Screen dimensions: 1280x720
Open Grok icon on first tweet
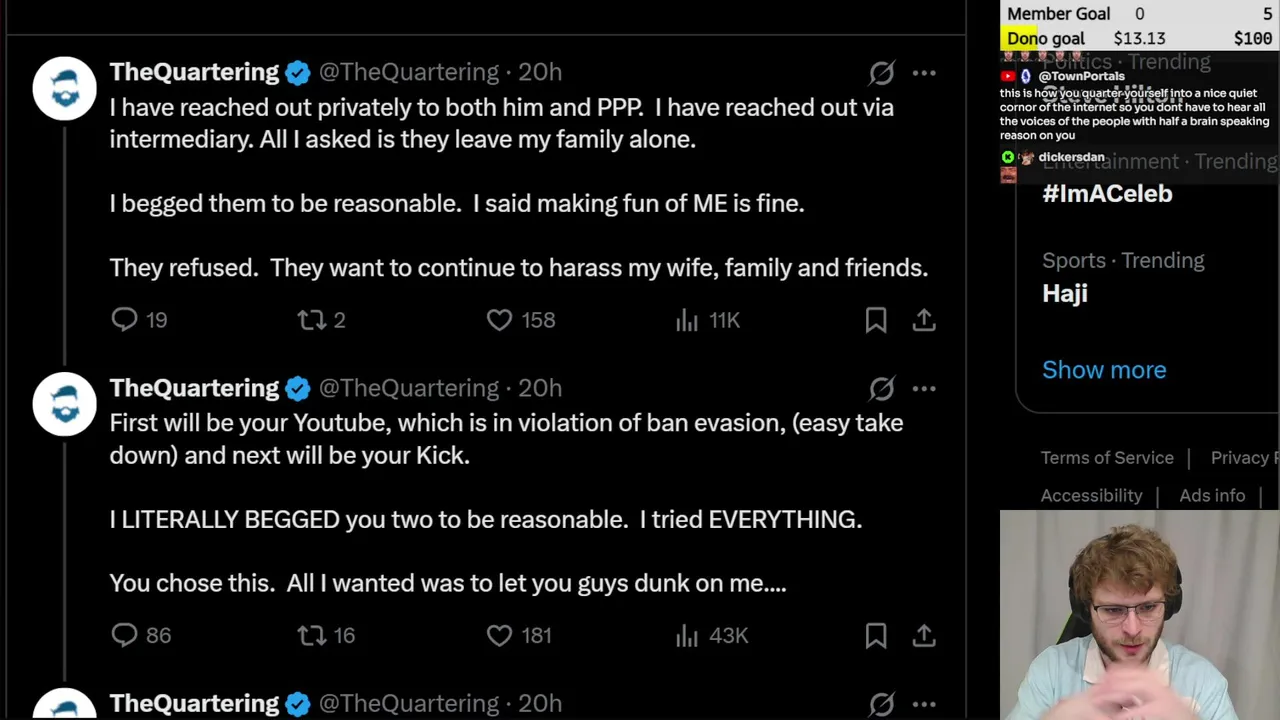[x=881, y=72]
